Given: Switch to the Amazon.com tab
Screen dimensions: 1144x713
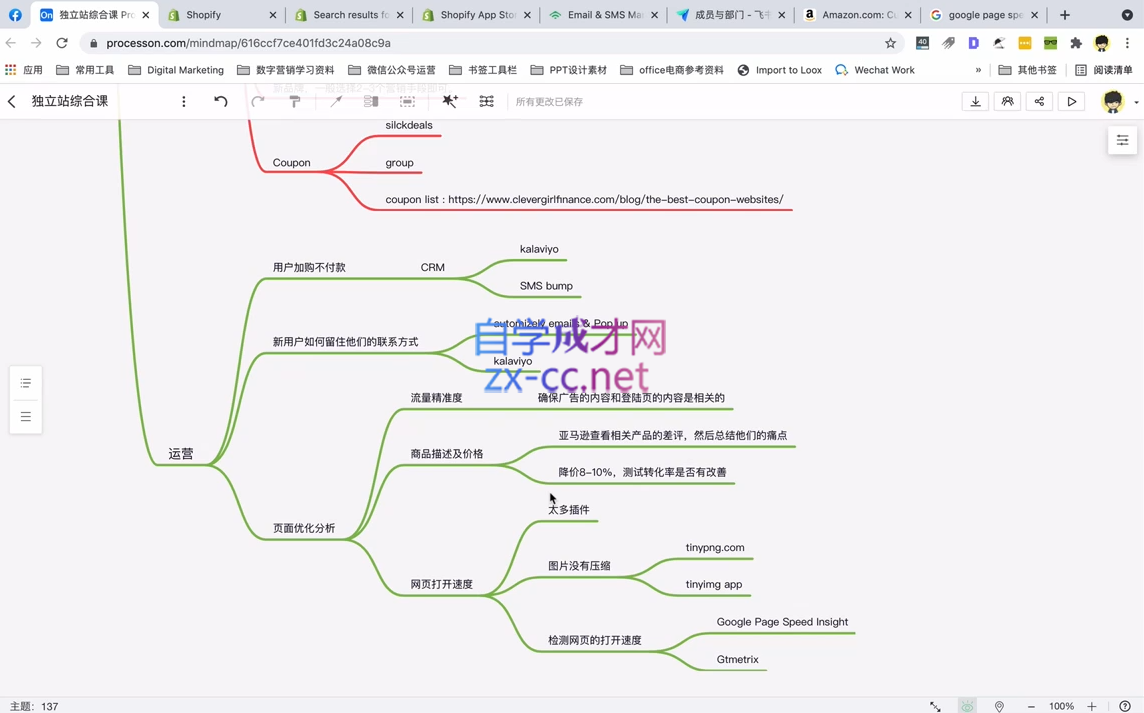Looking at the screenshot, I should pyautogui.click(x=857, y=15).
